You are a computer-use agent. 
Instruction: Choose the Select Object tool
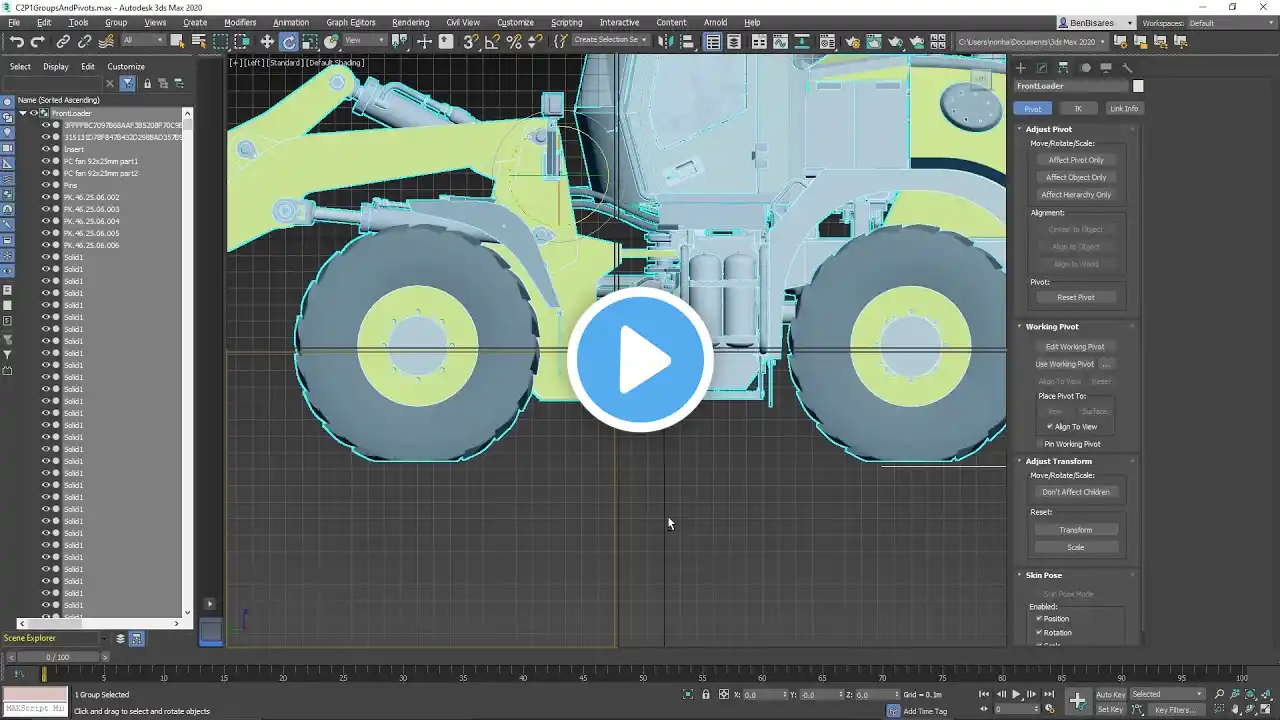click(x=177, y=41)
